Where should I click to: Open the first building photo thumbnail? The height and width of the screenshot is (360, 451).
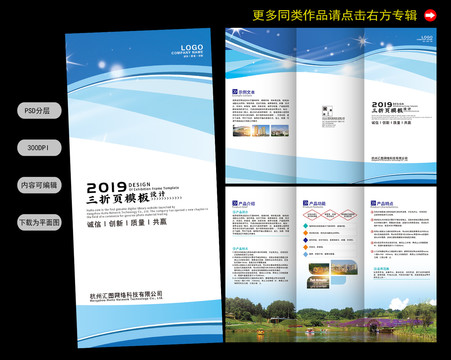coord(242,130)
